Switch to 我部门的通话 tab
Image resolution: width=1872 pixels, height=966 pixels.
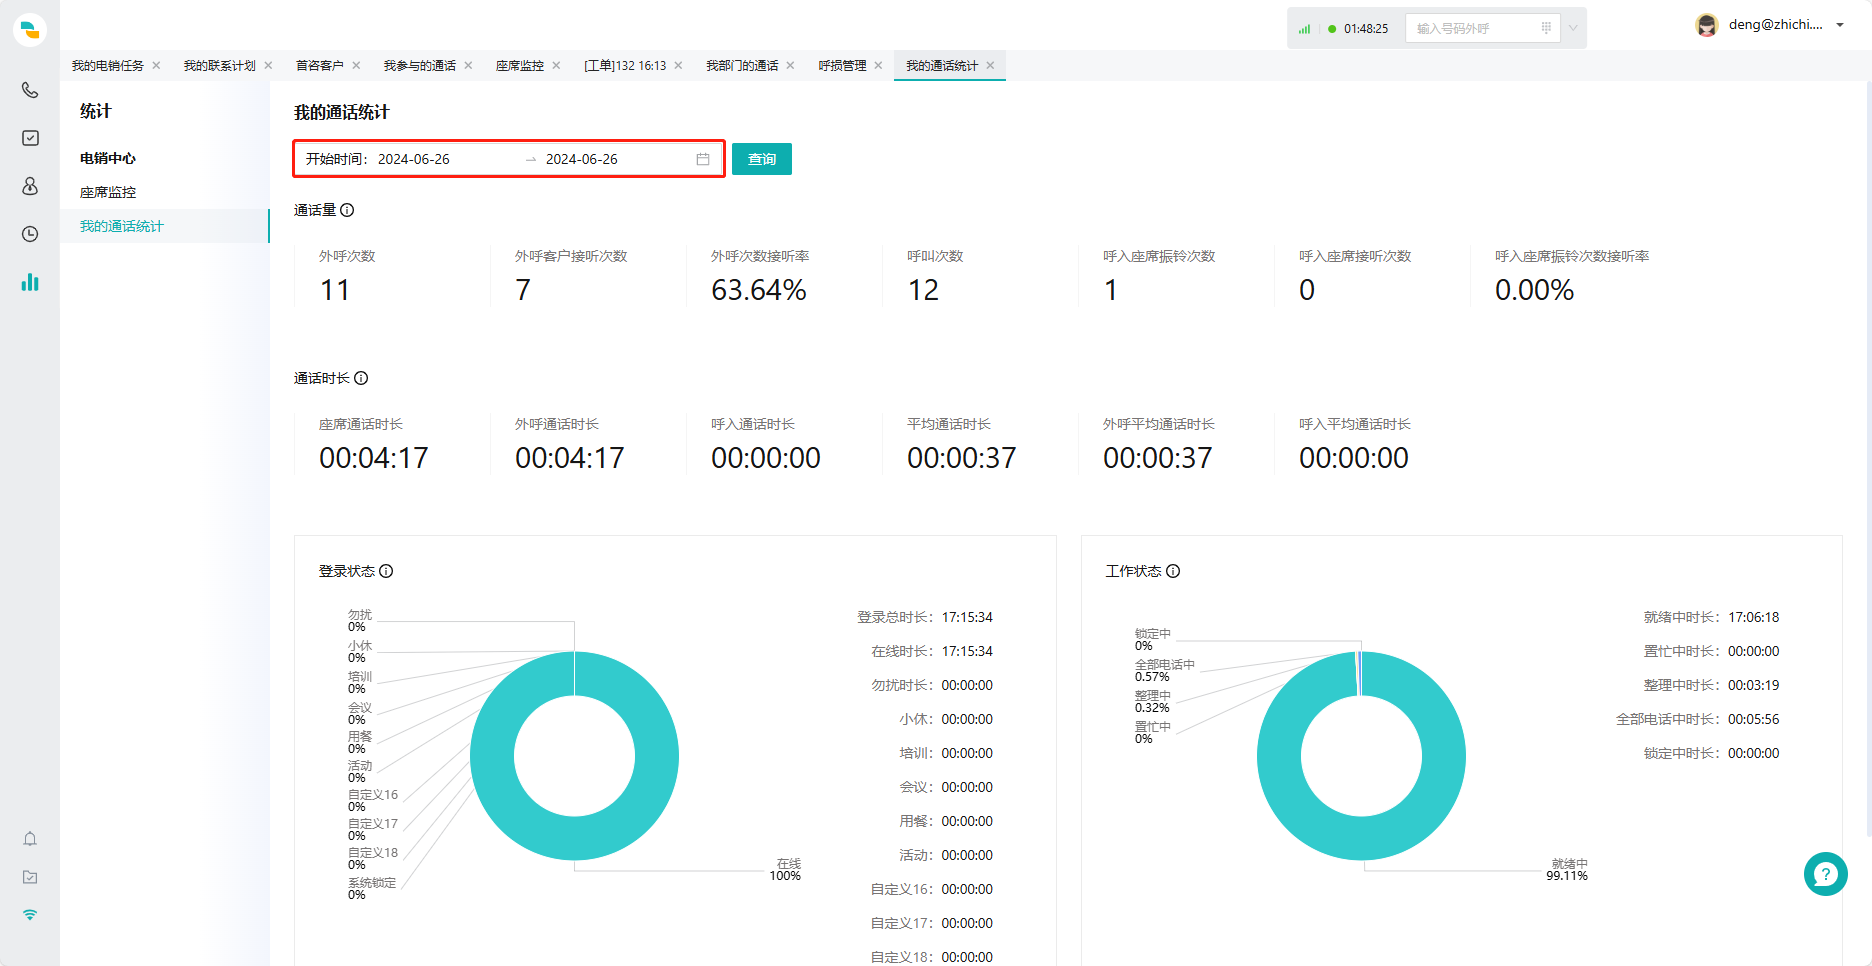742,65
